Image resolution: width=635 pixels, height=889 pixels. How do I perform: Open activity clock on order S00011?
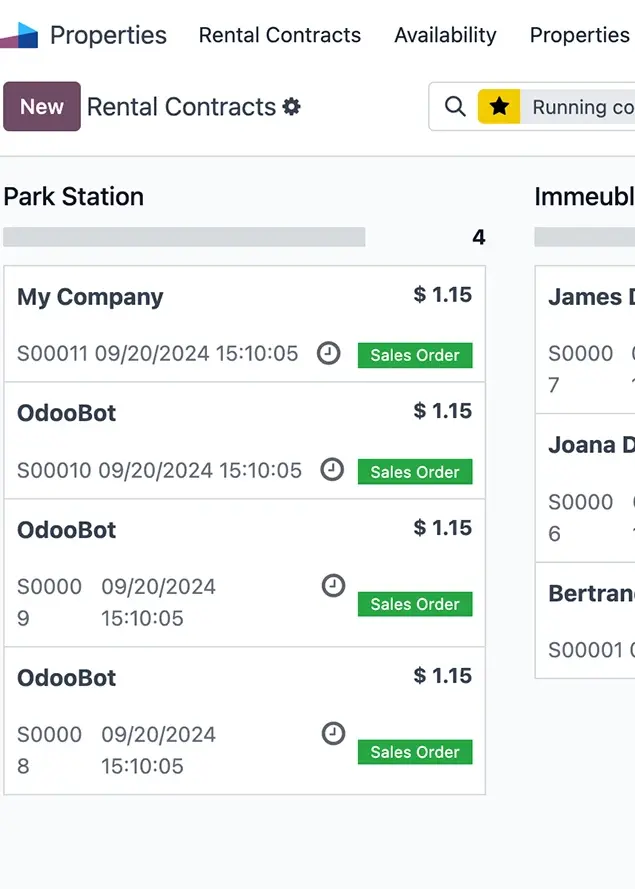328,353
